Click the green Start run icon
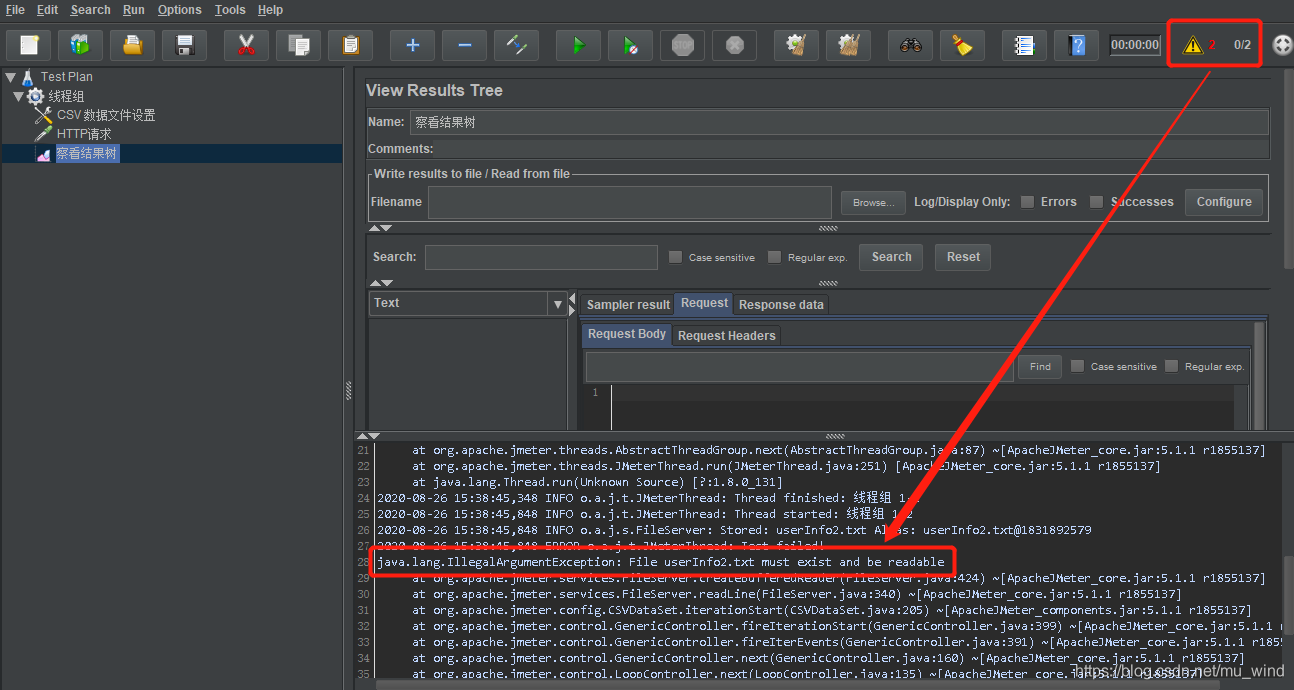The width and height of the screenshot is (1294, 690). coord(578,45)
